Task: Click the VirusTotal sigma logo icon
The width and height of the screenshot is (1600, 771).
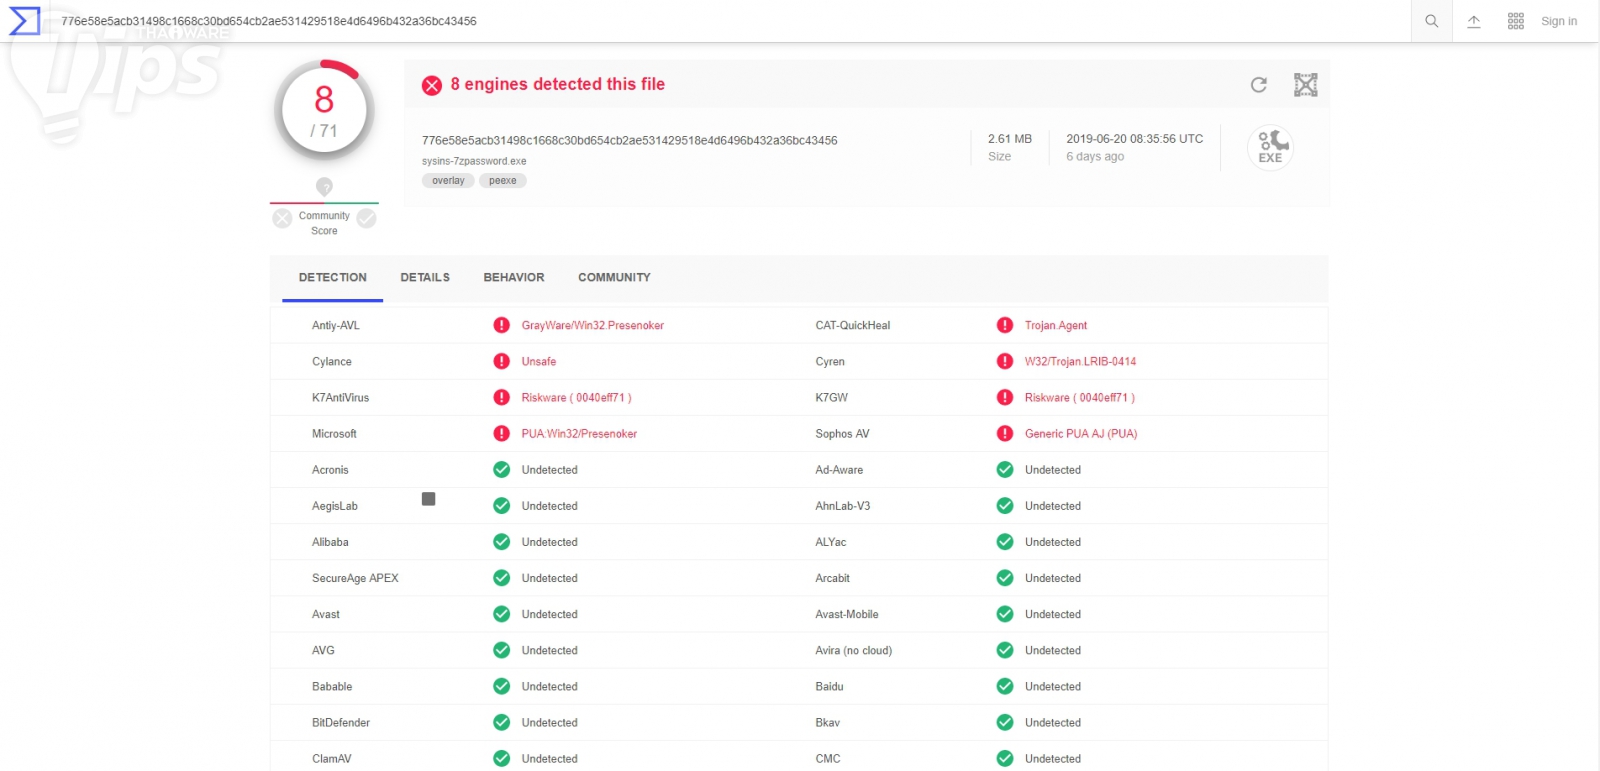Action: (24, 21)
